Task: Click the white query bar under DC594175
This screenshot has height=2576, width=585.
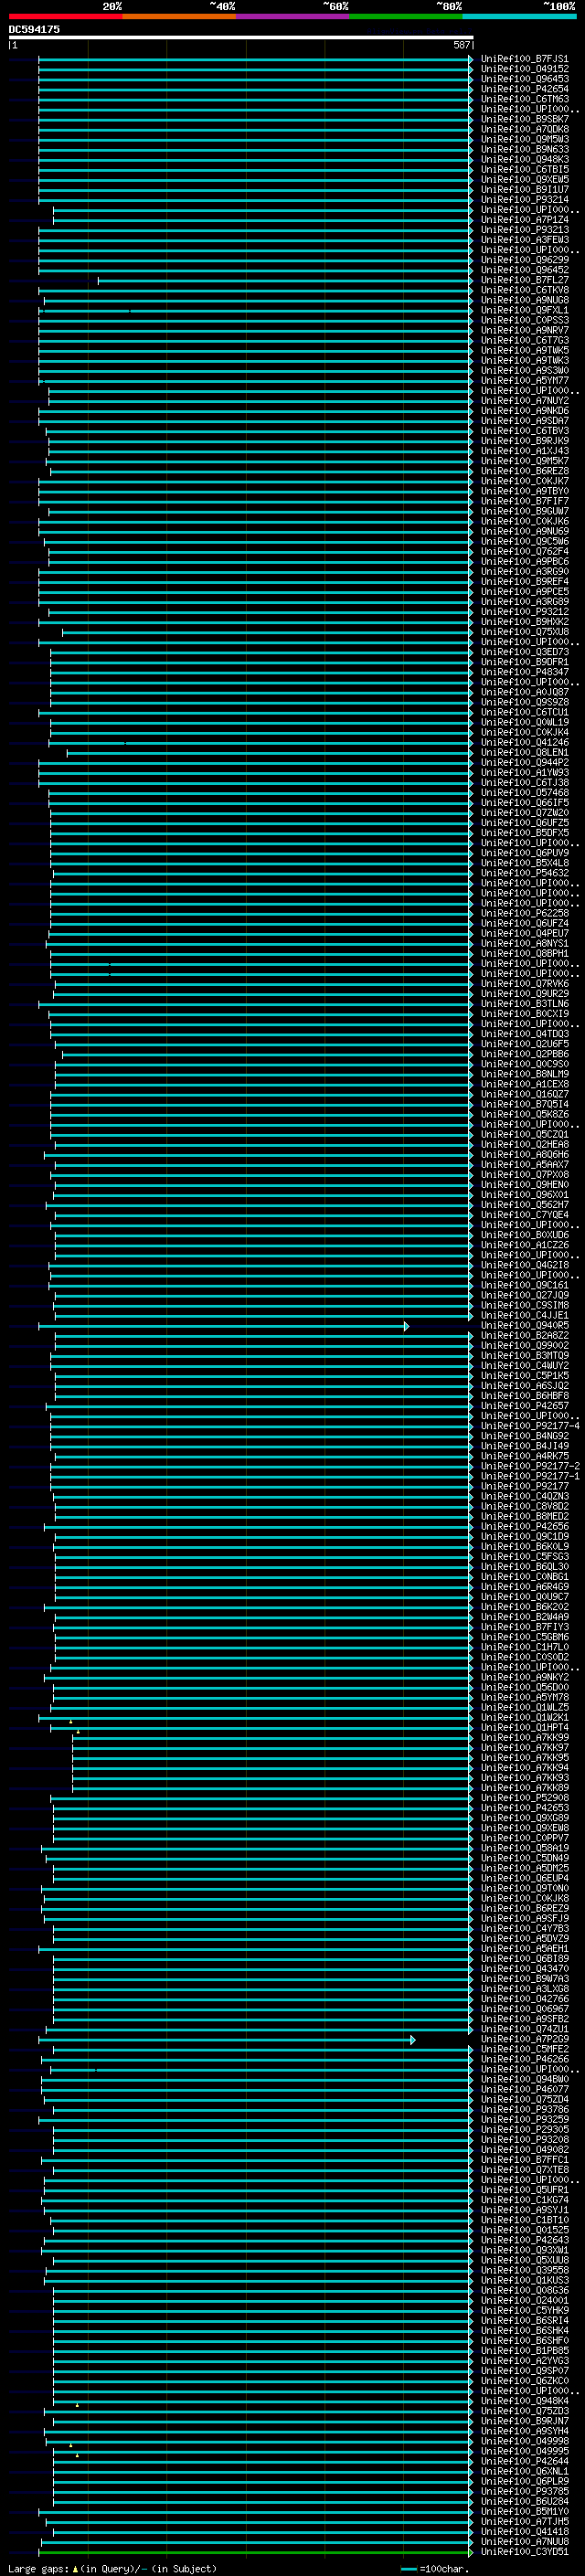Action: 241,37
